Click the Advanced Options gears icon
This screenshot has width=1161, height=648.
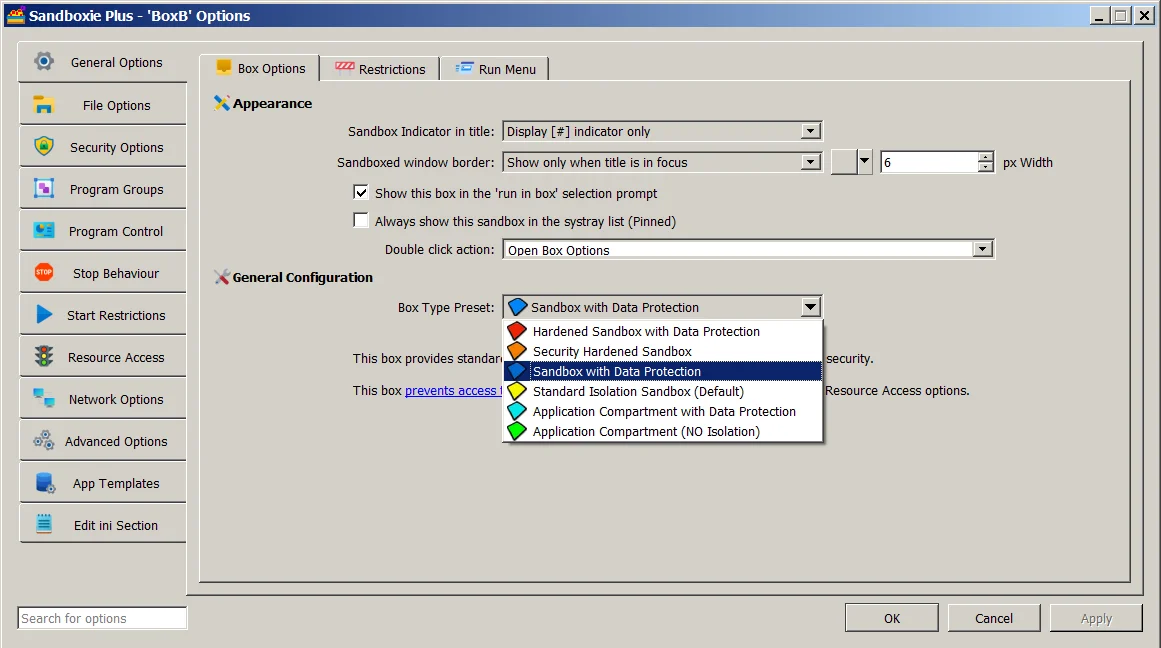pos(44,441)
